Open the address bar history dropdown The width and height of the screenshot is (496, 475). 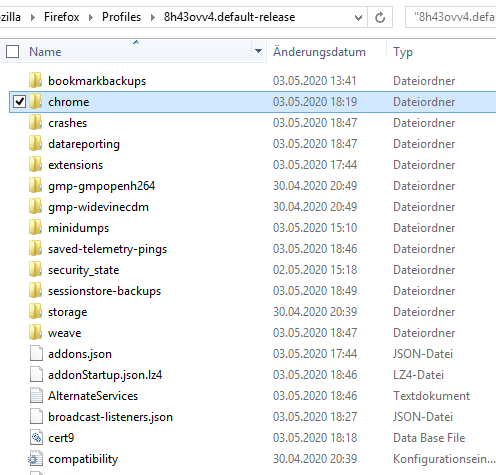[x=358, y=17]
